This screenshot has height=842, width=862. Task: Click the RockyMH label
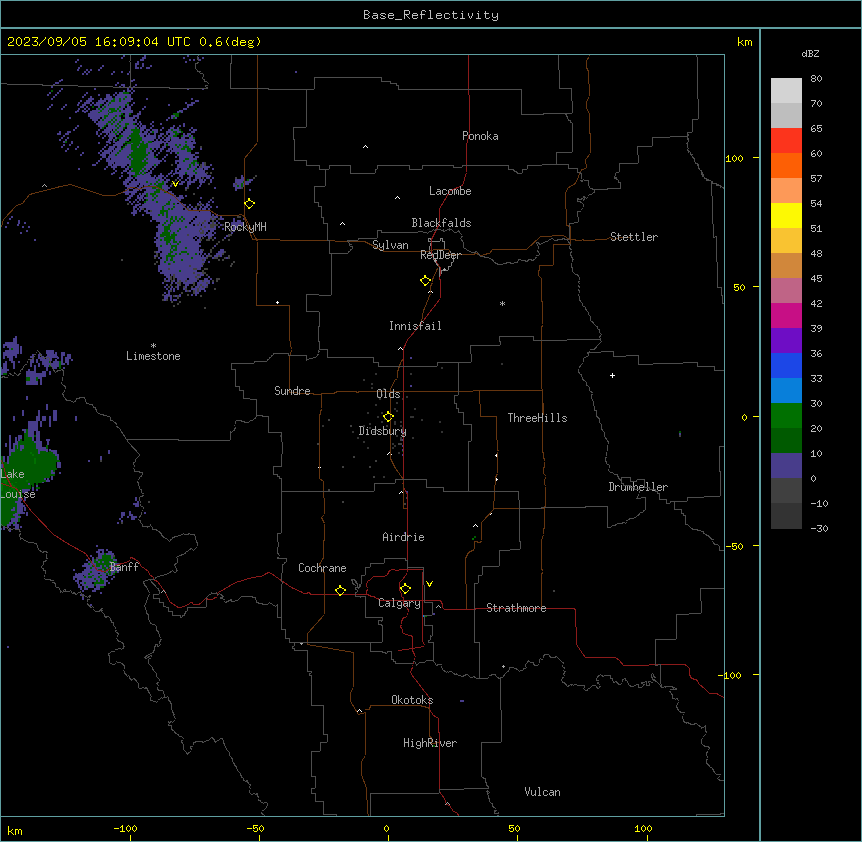245,227
